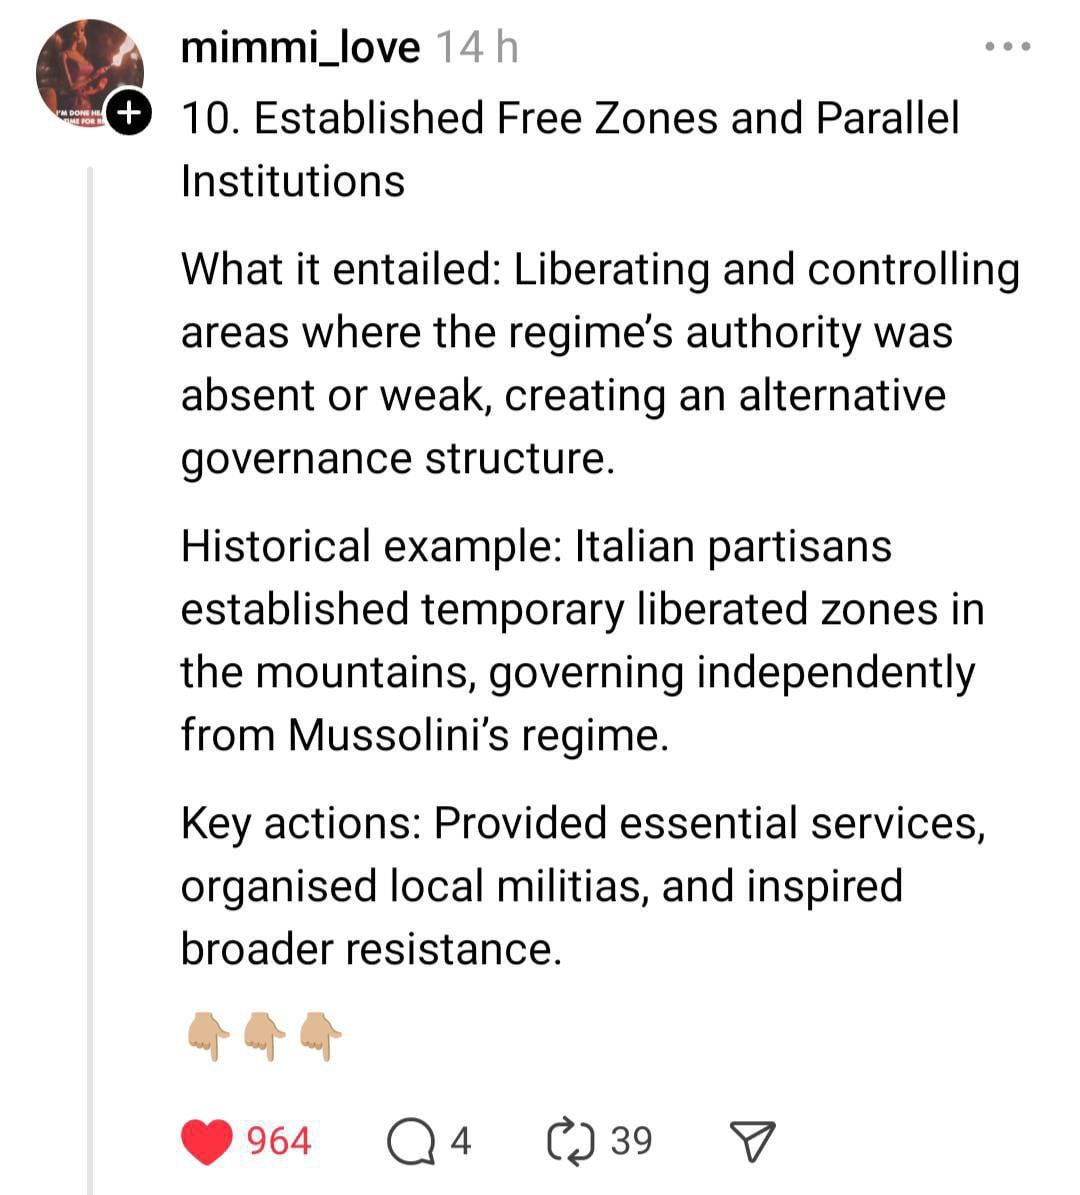Click the 14 h post timestamp
The image size is (1080, 1195).
point(477,47)
